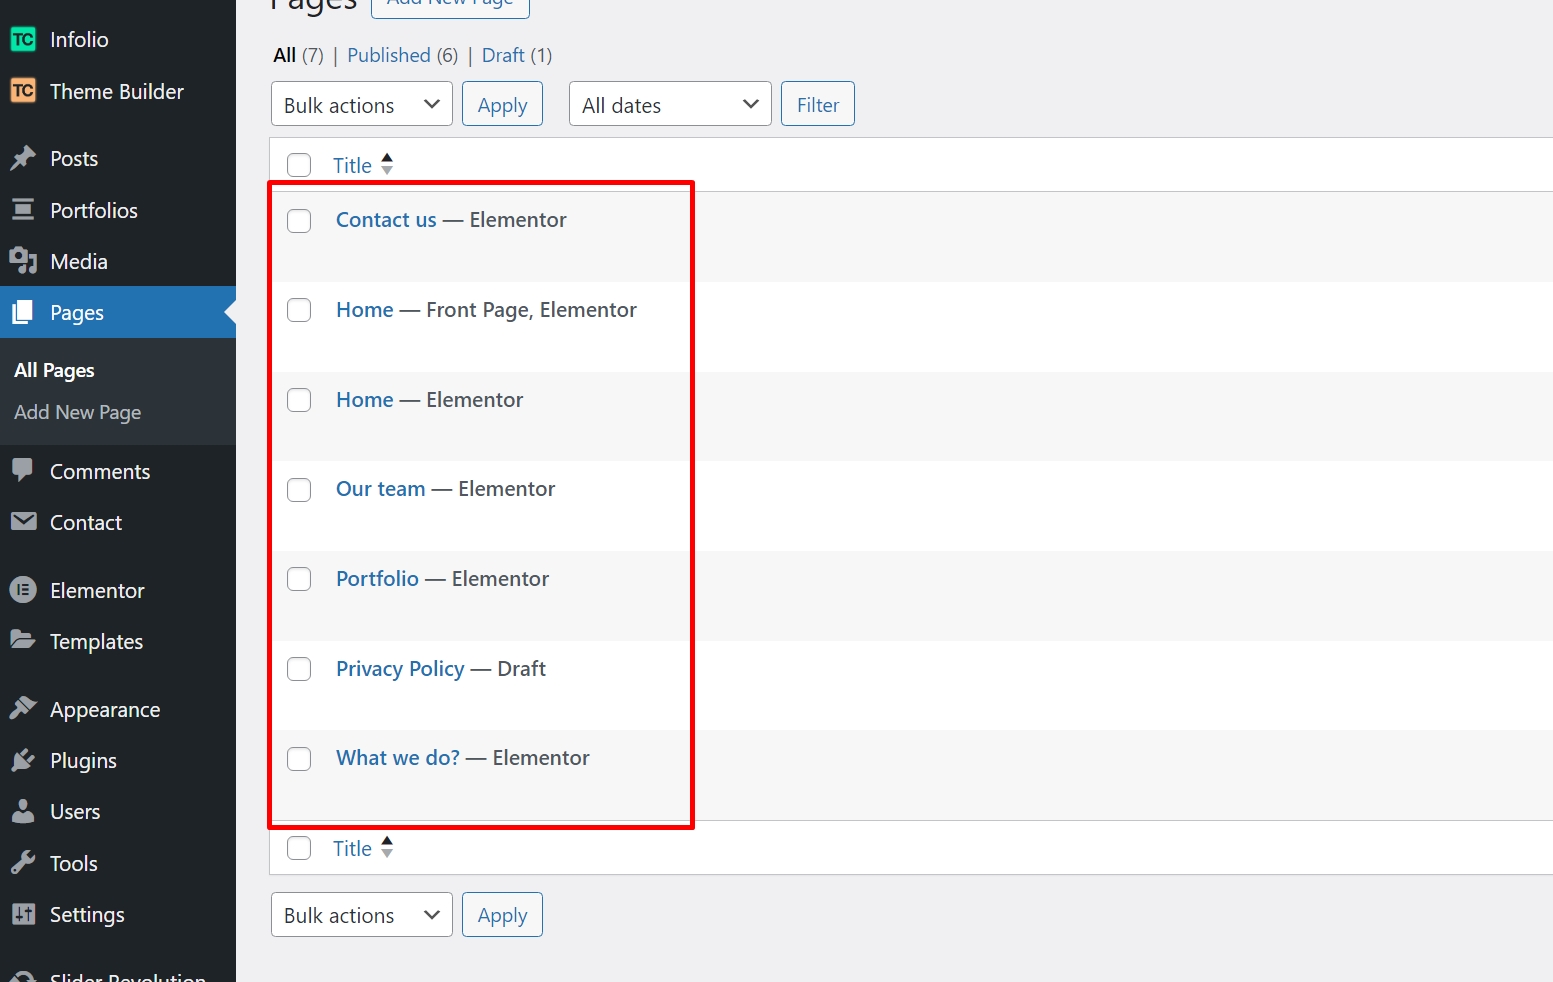The width and height of the screenshot is (1553, 982).
Task: Tick the select-all checkbox in bottom header
Action: coord(299,848)
